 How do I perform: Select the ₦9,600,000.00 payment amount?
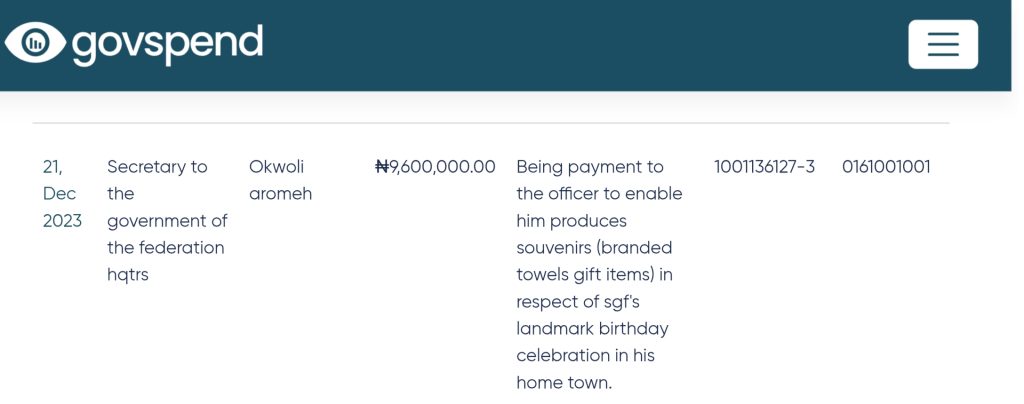click(x=435, y=167)
